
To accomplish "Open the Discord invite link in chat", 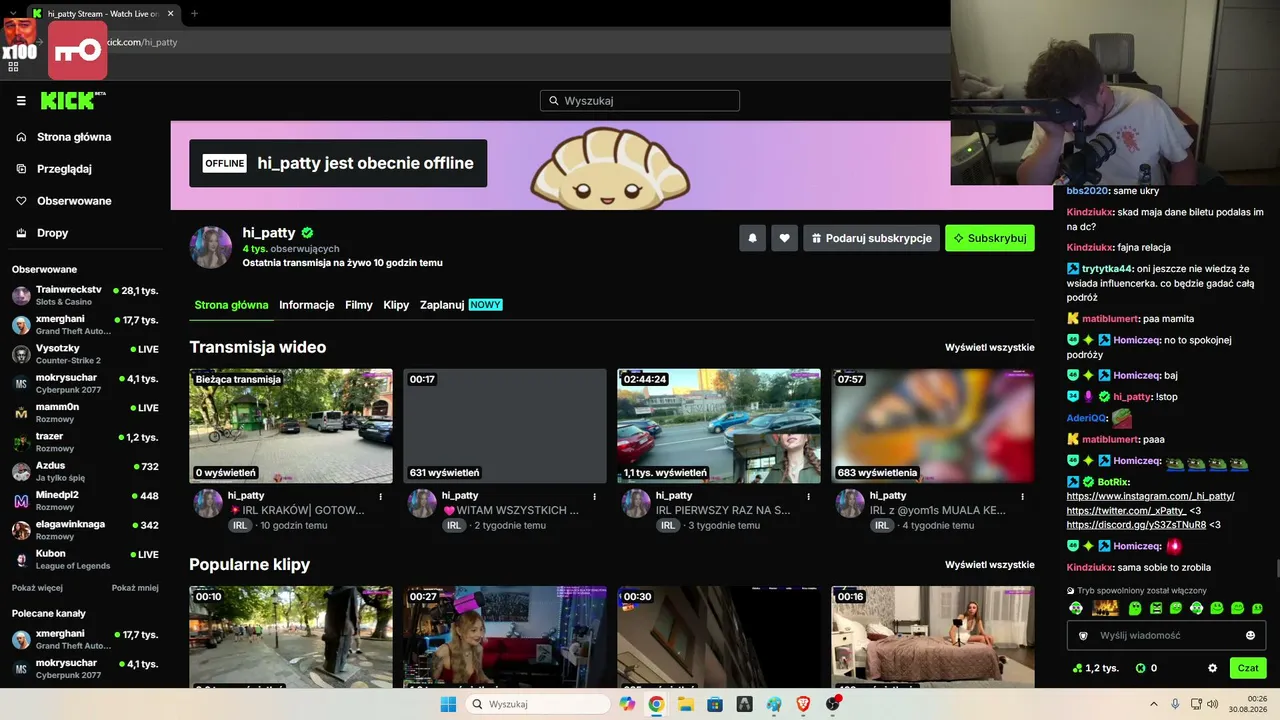I will coord(1136,524).
